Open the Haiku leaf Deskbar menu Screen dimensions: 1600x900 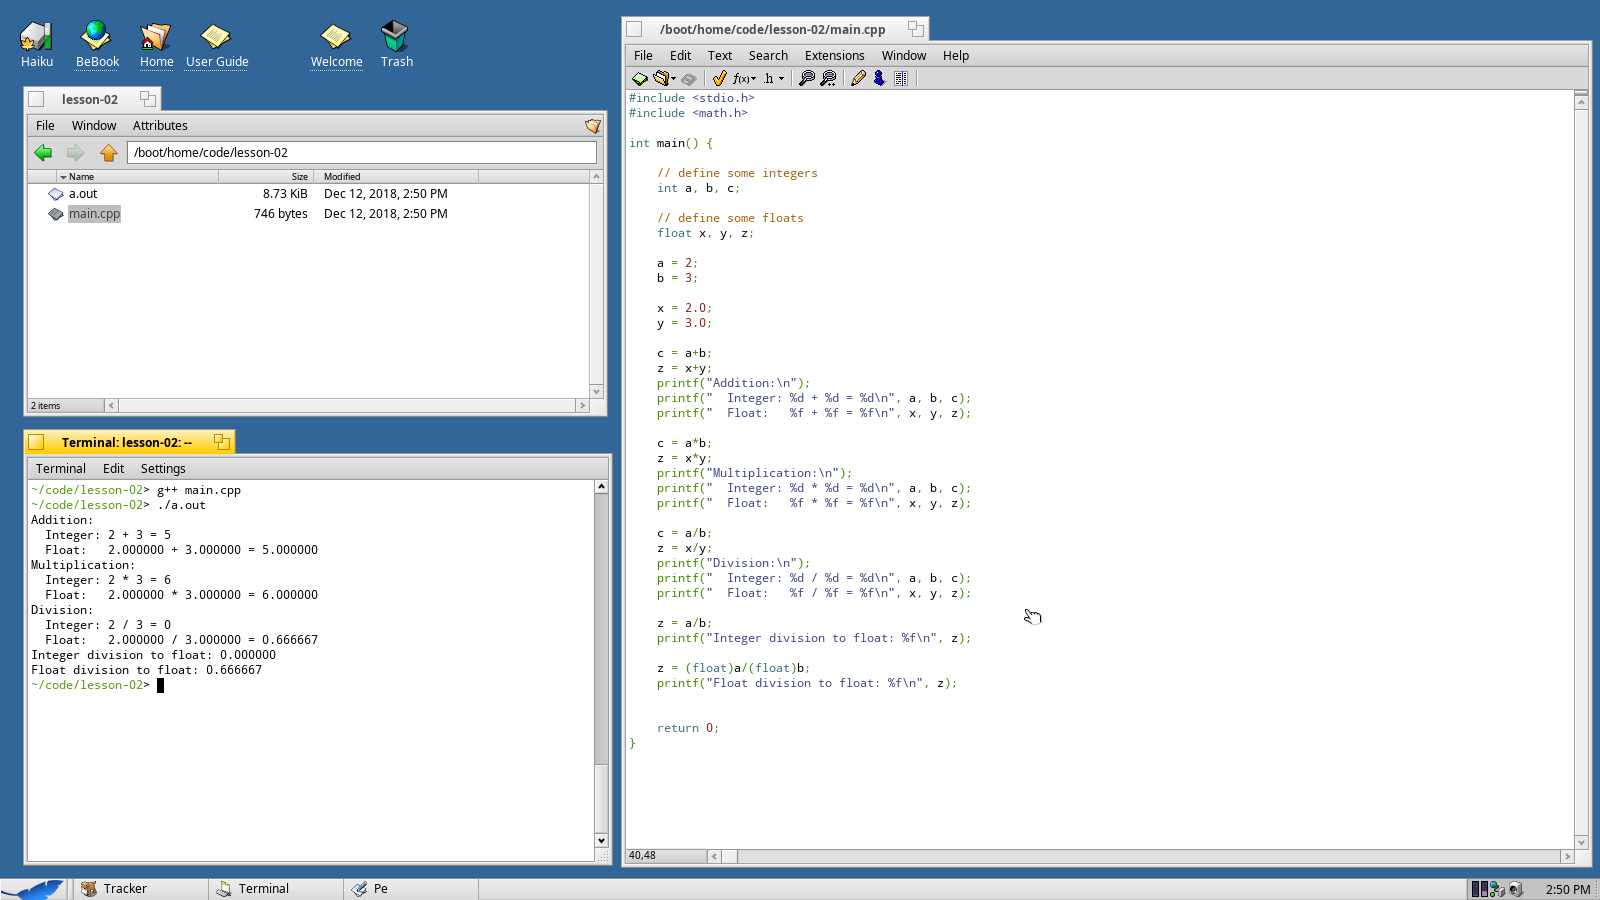35,889
